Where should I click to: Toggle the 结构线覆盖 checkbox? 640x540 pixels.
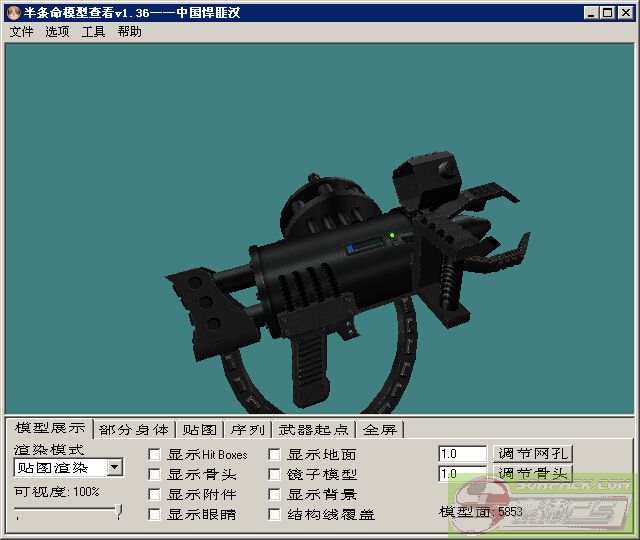click(275, 515)
